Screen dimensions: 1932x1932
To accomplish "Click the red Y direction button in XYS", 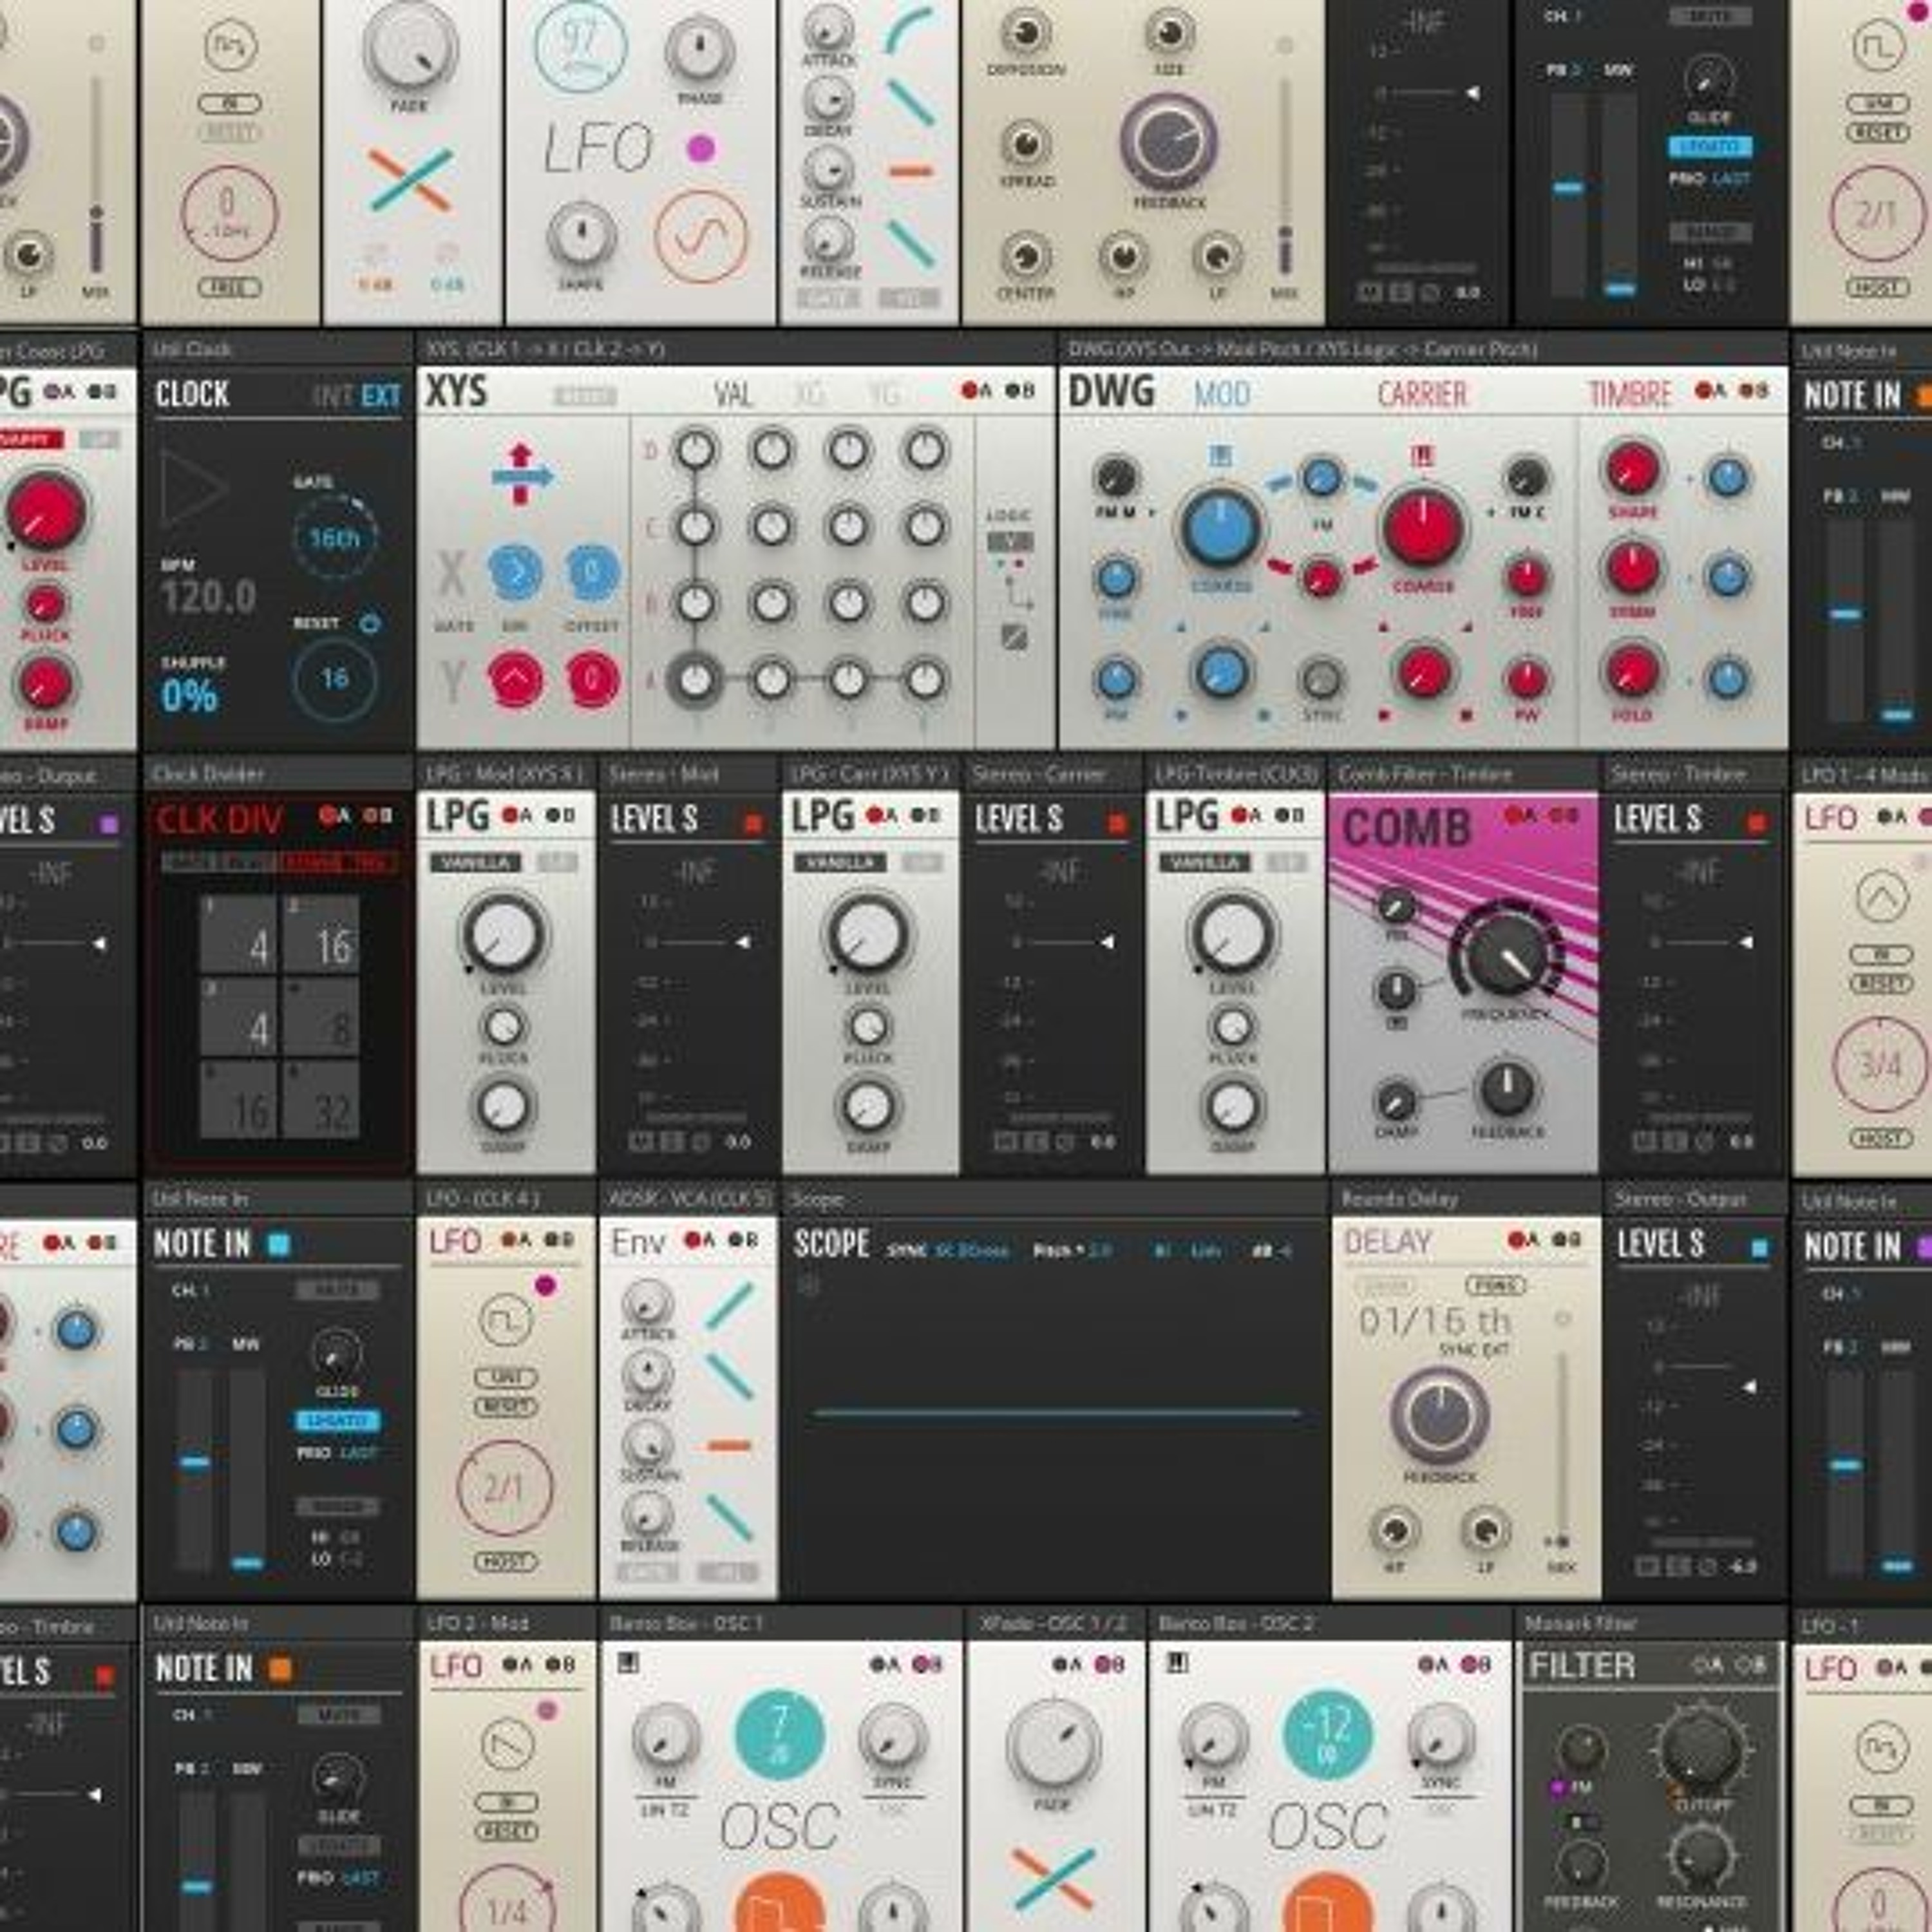I will pyautogui.click(x=515, y=679).
